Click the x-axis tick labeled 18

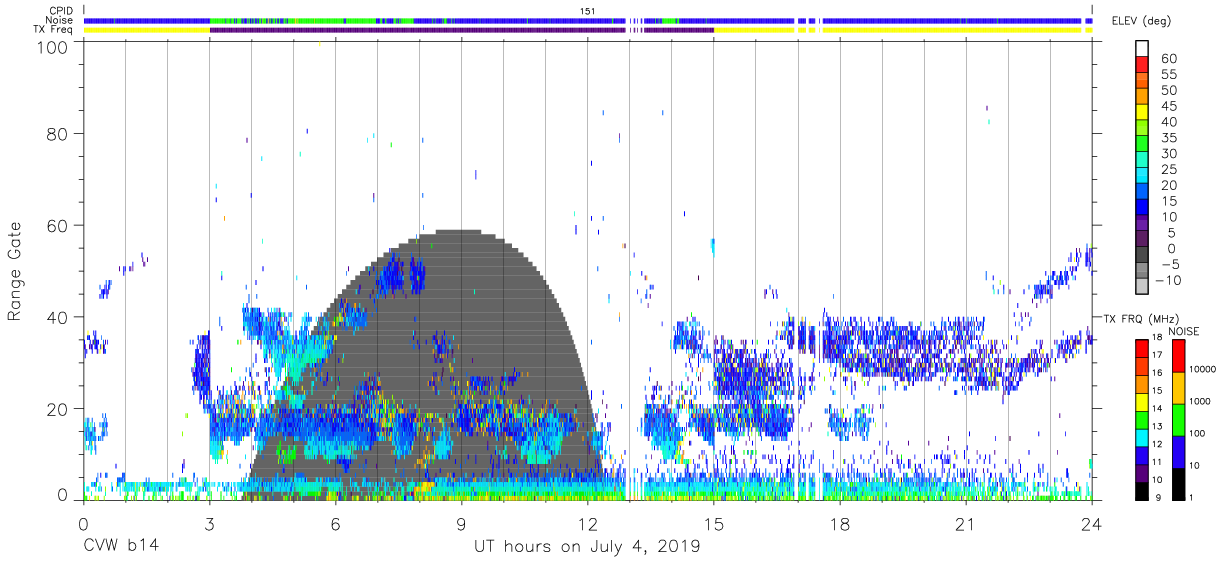pyautogui.click(x=839, y=524)
